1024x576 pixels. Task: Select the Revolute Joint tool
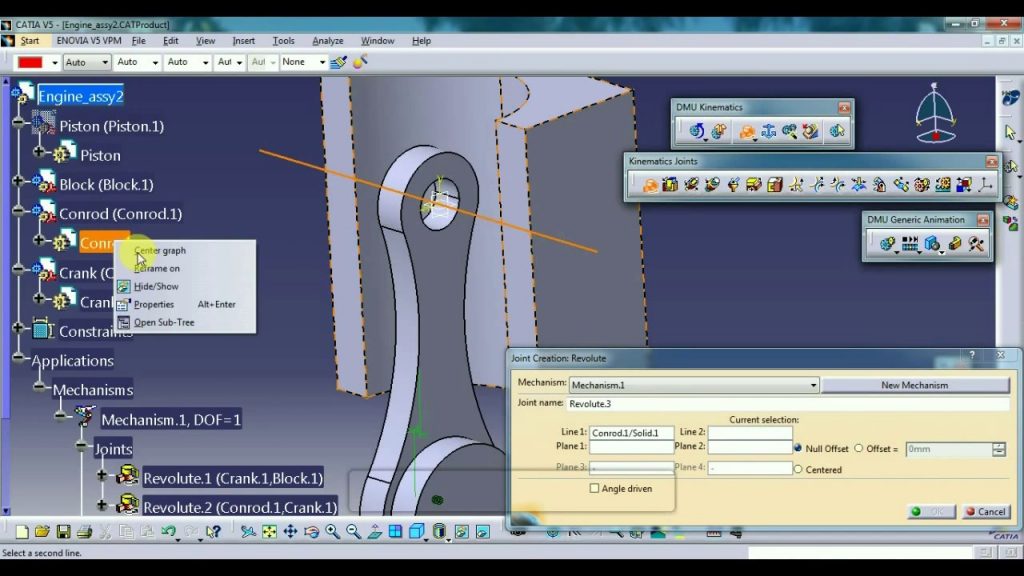650,185
